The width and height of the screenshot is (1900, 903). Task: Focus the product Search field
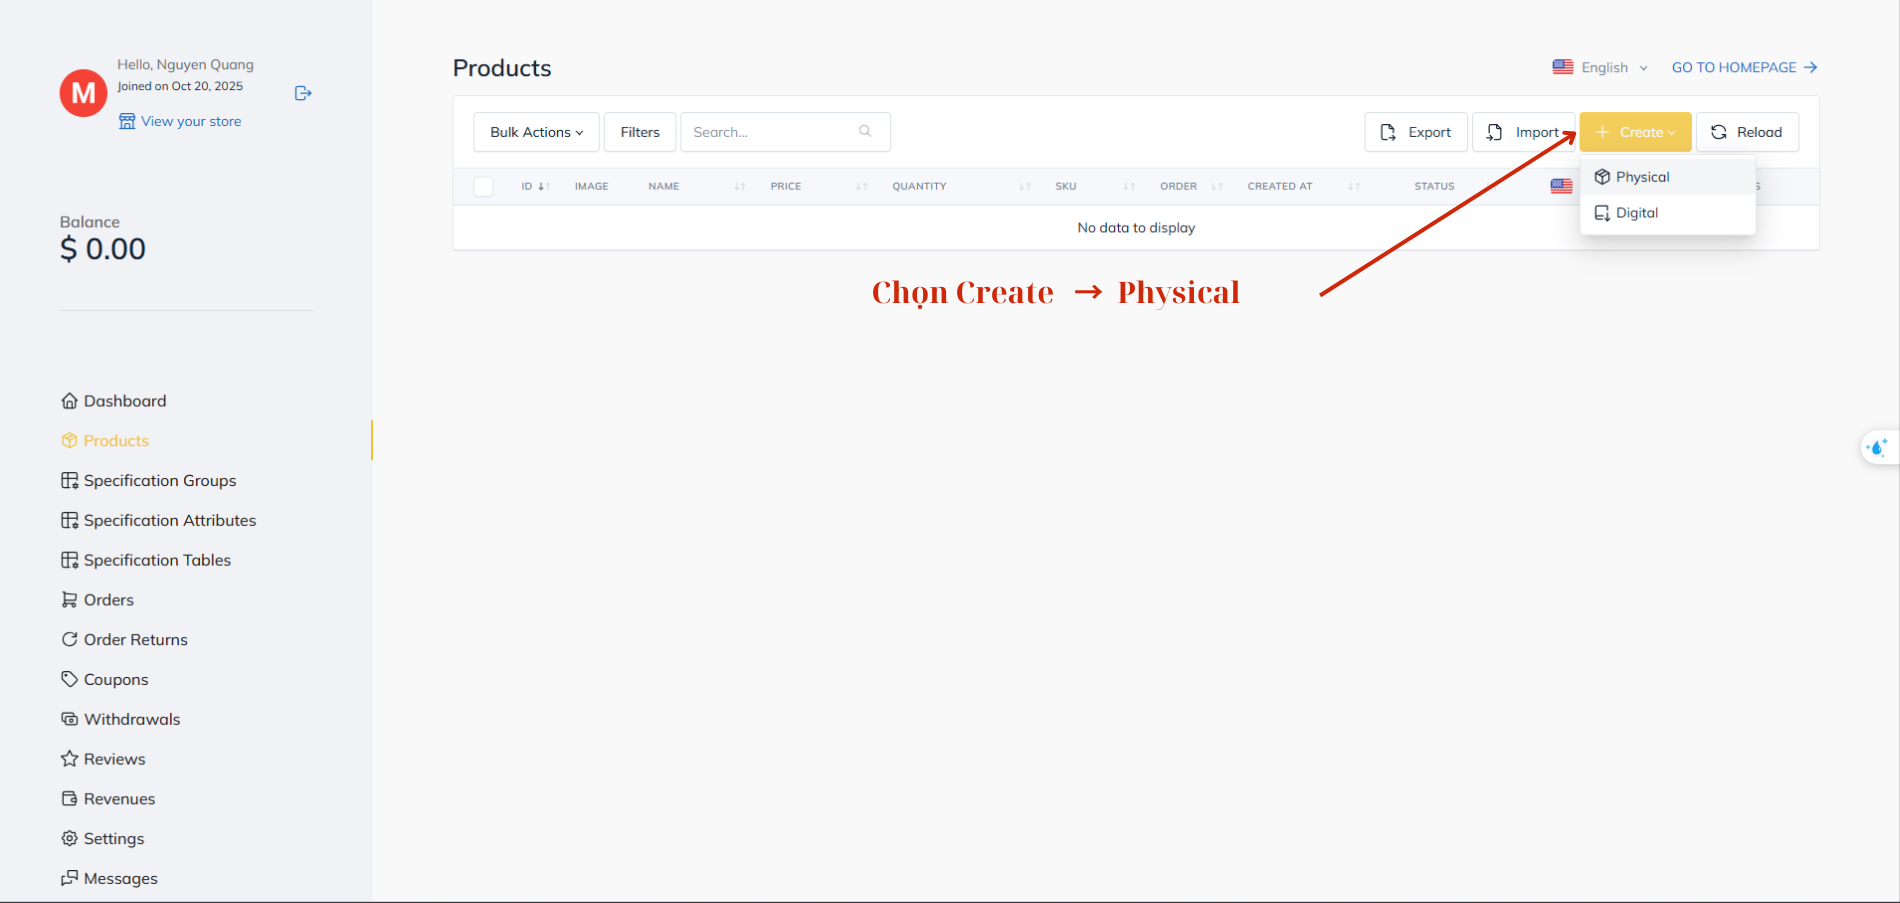coord(770,132)
